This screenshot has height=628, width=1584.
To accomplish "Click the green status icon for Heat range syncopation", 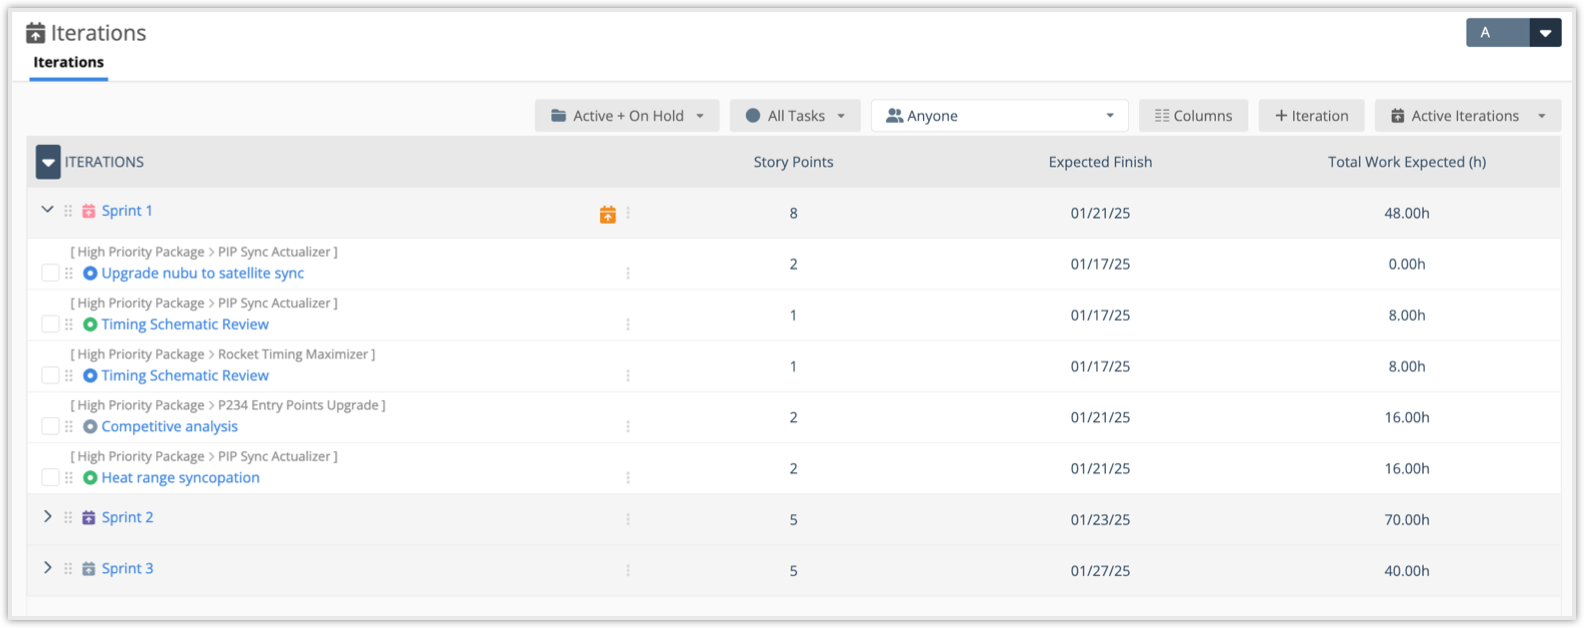I will 90,478.
